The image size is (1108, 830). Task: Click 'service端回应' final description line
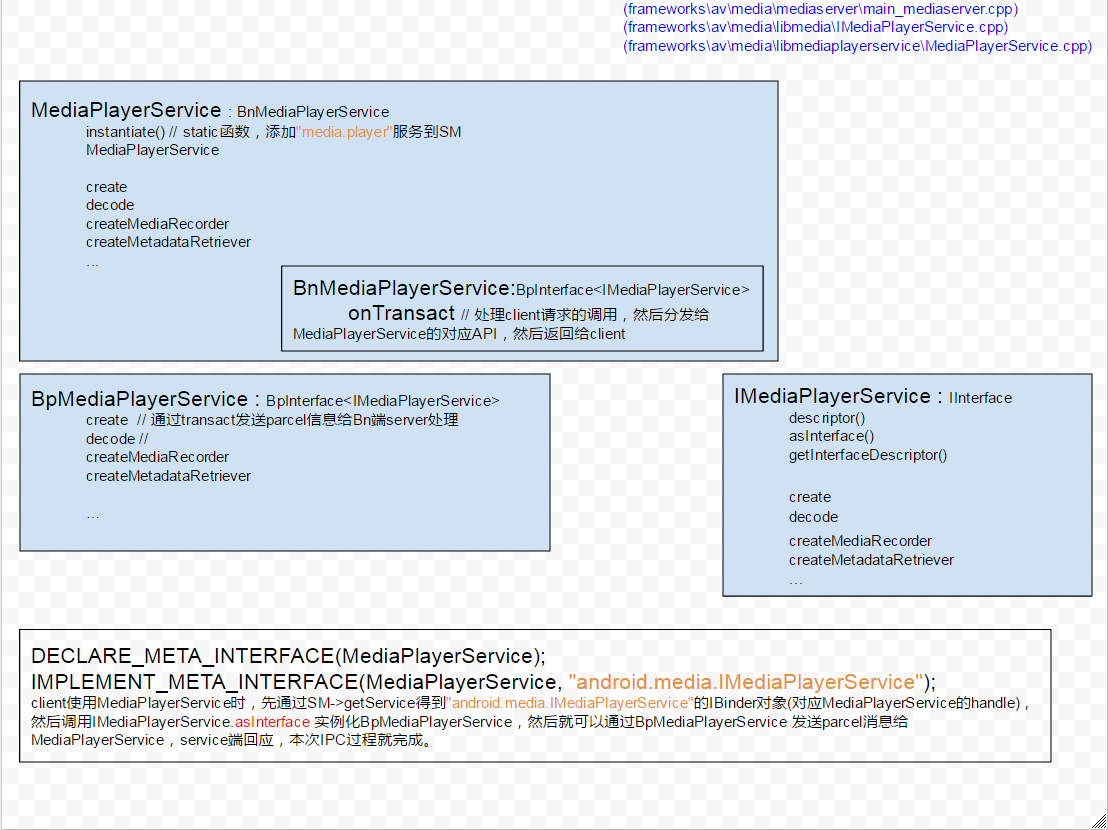232,740
